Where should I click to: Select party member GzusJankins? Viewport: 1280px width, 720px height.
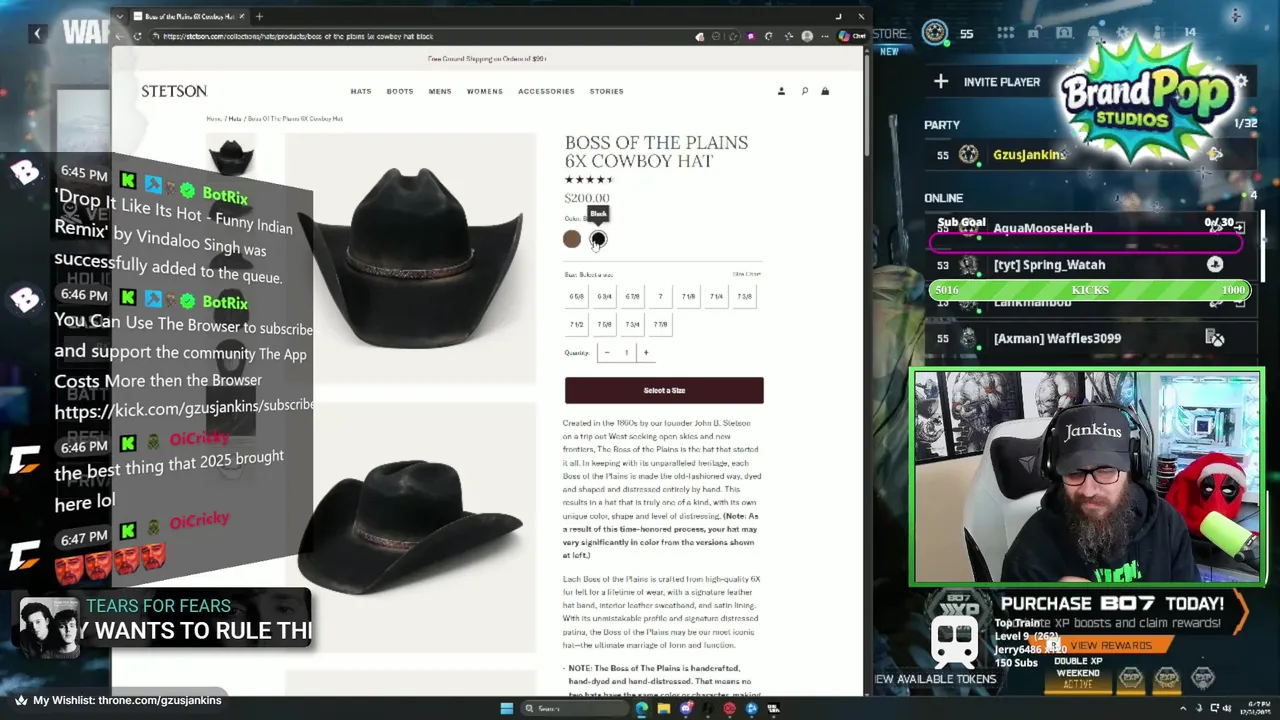1030,155
